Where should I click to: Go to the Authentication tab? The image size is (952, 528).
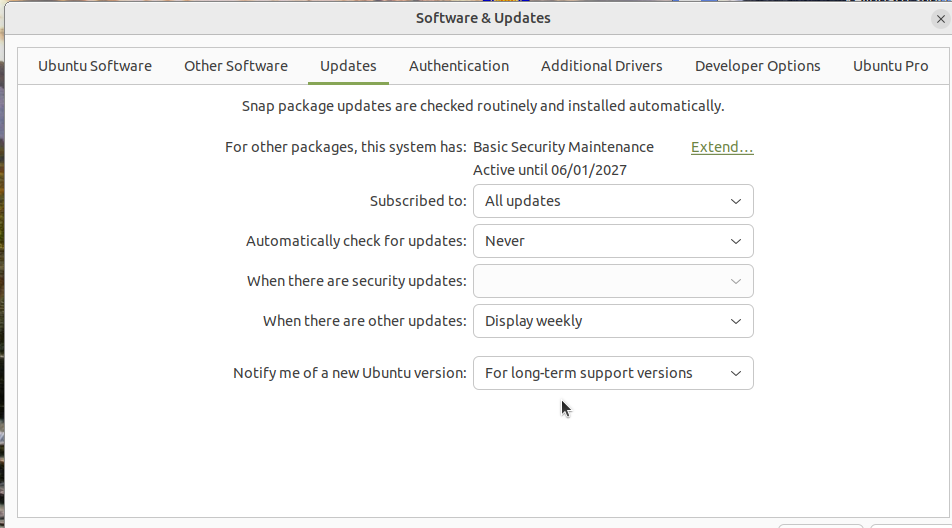point(459,66)
